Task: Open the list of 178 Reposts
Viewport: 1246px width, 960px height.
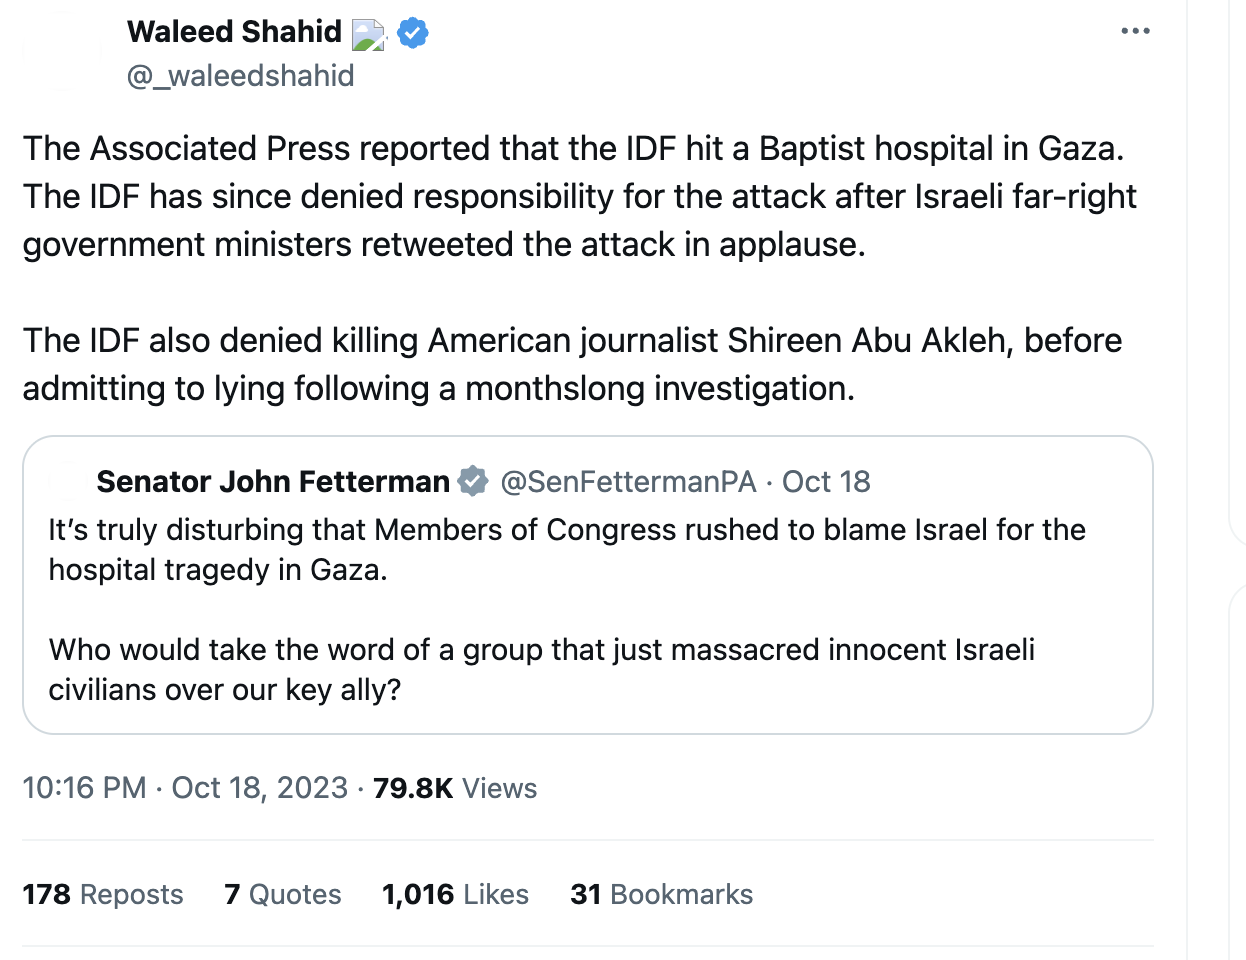Action: click(x=102, y=894)
